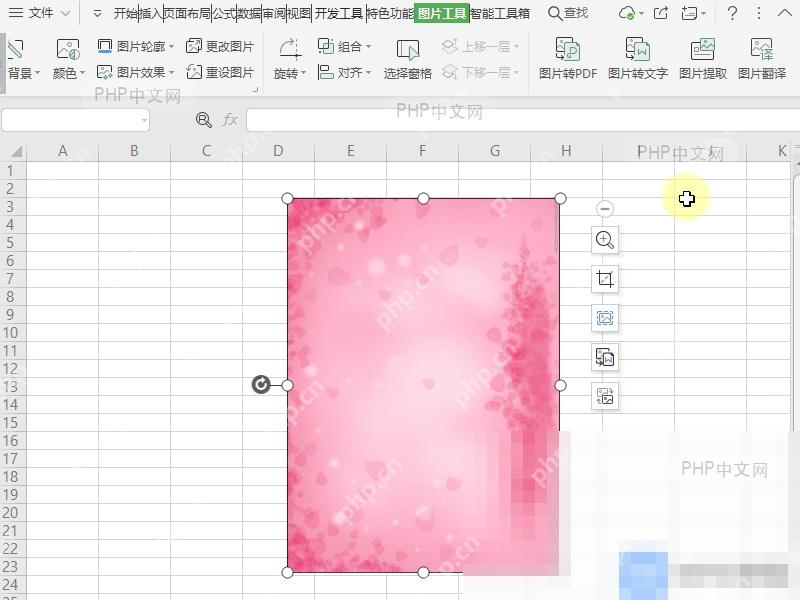This screenshot has height=600, width=800.
Task: Click the fx insert function icon
Action: [x=230, y=120]
